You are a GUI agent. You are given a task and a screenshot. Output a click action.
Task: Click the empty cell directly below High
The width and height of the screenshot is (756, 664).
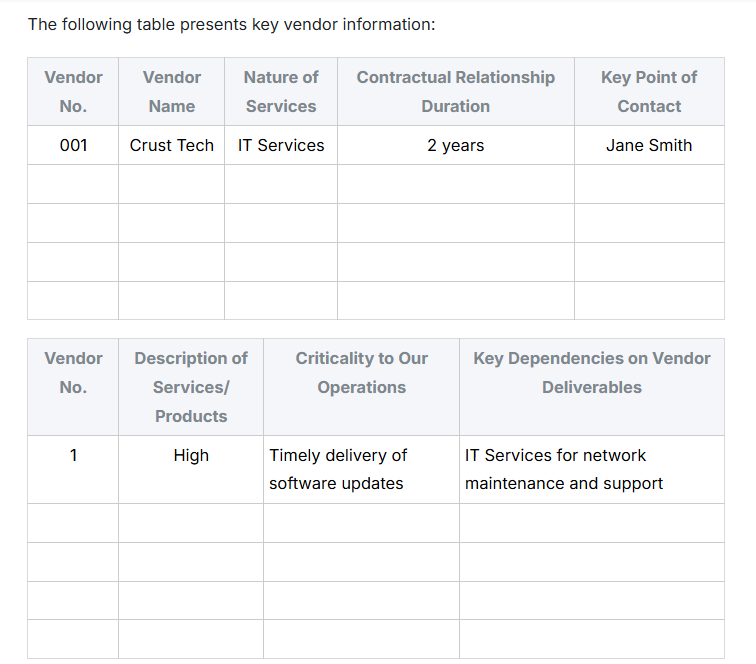[190, 523]
